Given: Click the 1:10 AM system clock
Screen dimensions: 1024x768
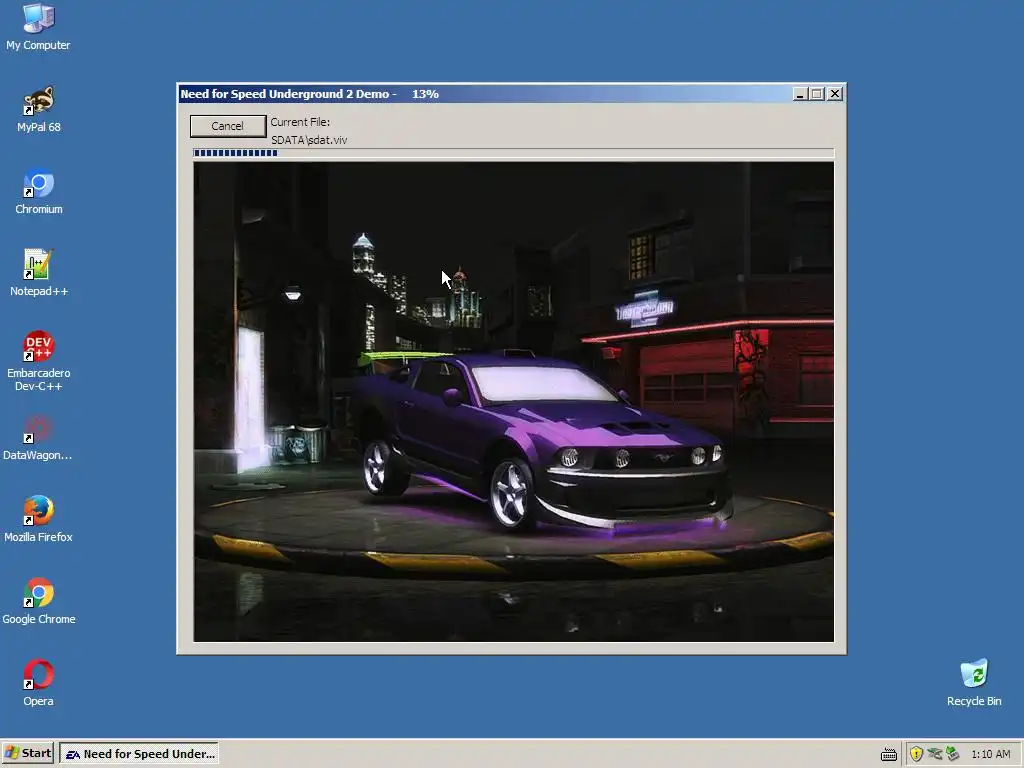Looking at the screenshot, I should click(x=990, y=754).
